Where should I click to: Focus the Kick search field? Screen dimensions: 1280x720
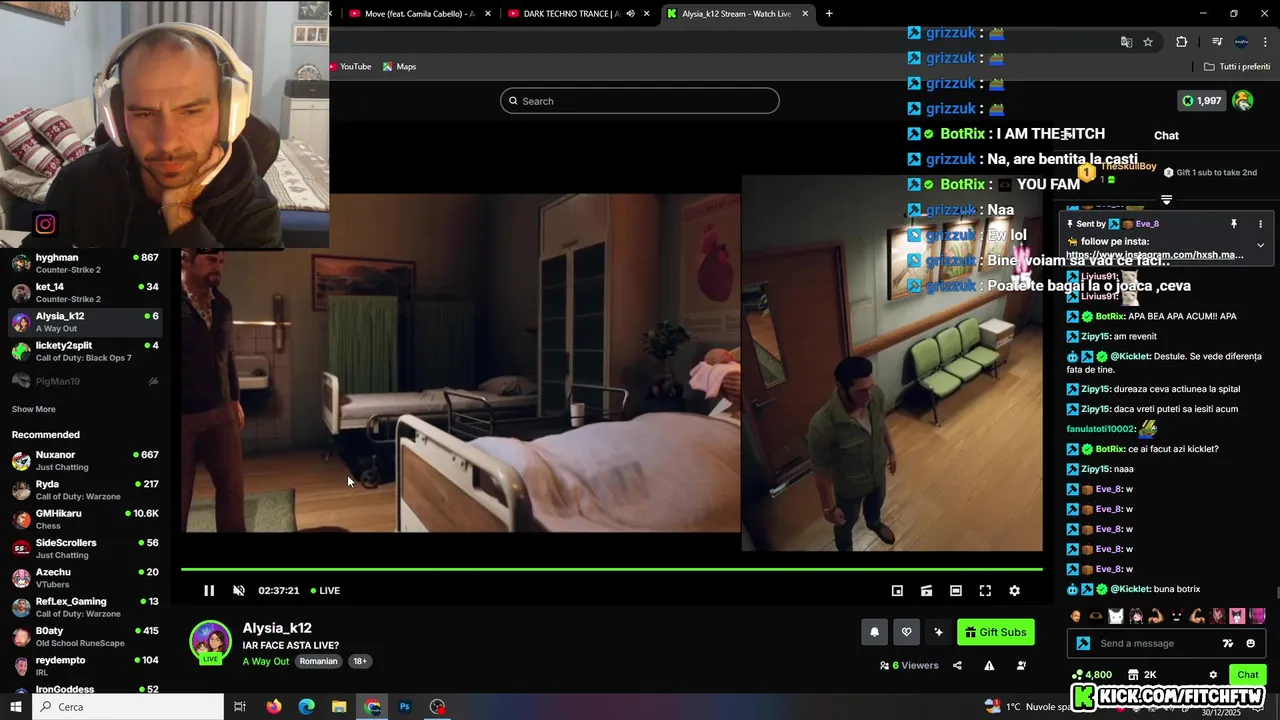click(640, 101)
